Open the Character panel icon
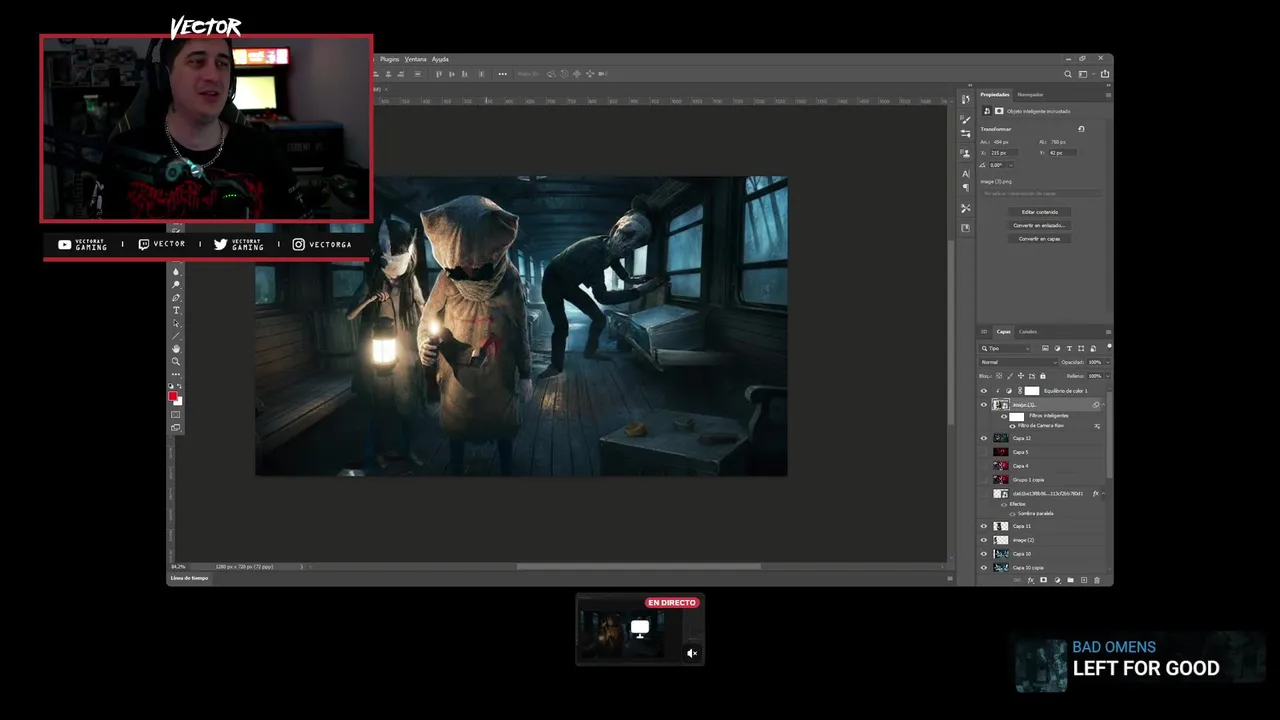This screenshot has height=720, width=1280. point(966,174)
